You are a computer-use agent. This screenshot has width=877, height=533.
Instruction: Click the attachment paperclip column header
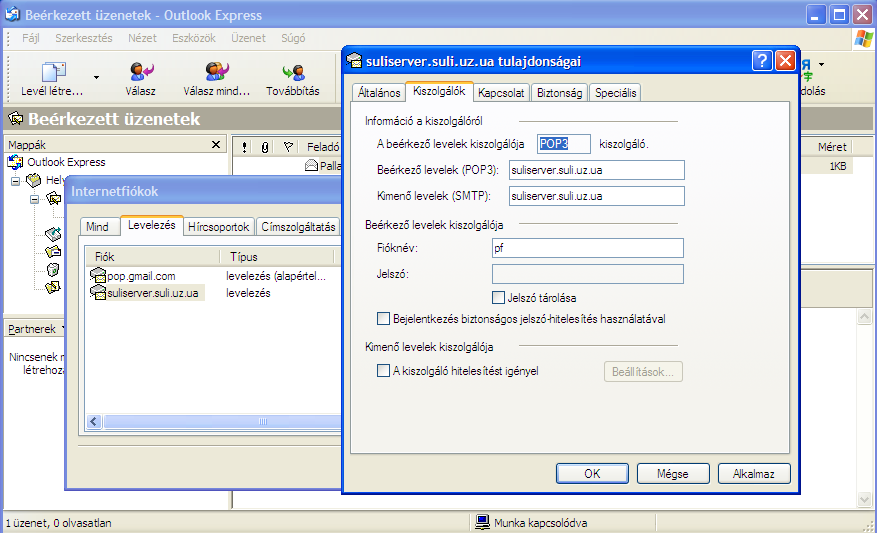265,147
